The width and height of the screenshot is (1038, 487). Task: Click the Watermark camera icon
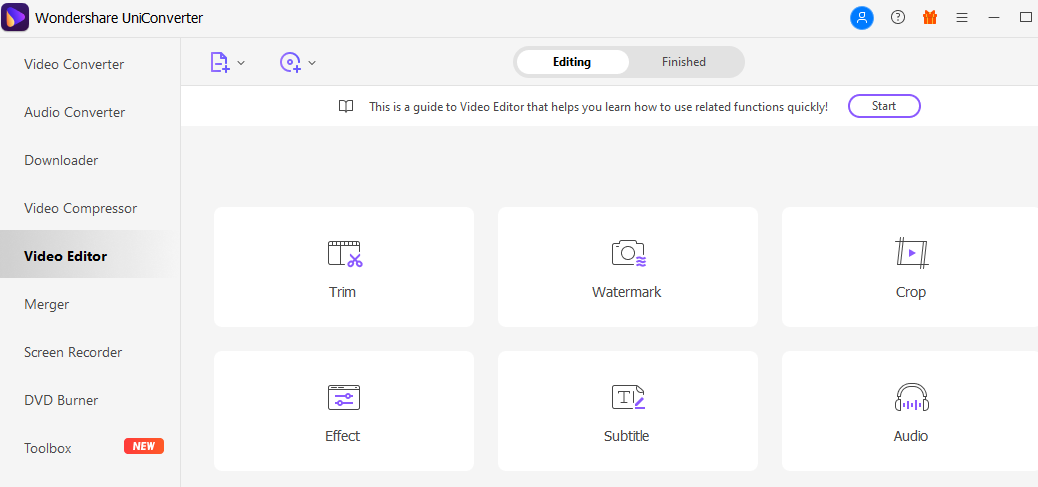click(628, 253)
